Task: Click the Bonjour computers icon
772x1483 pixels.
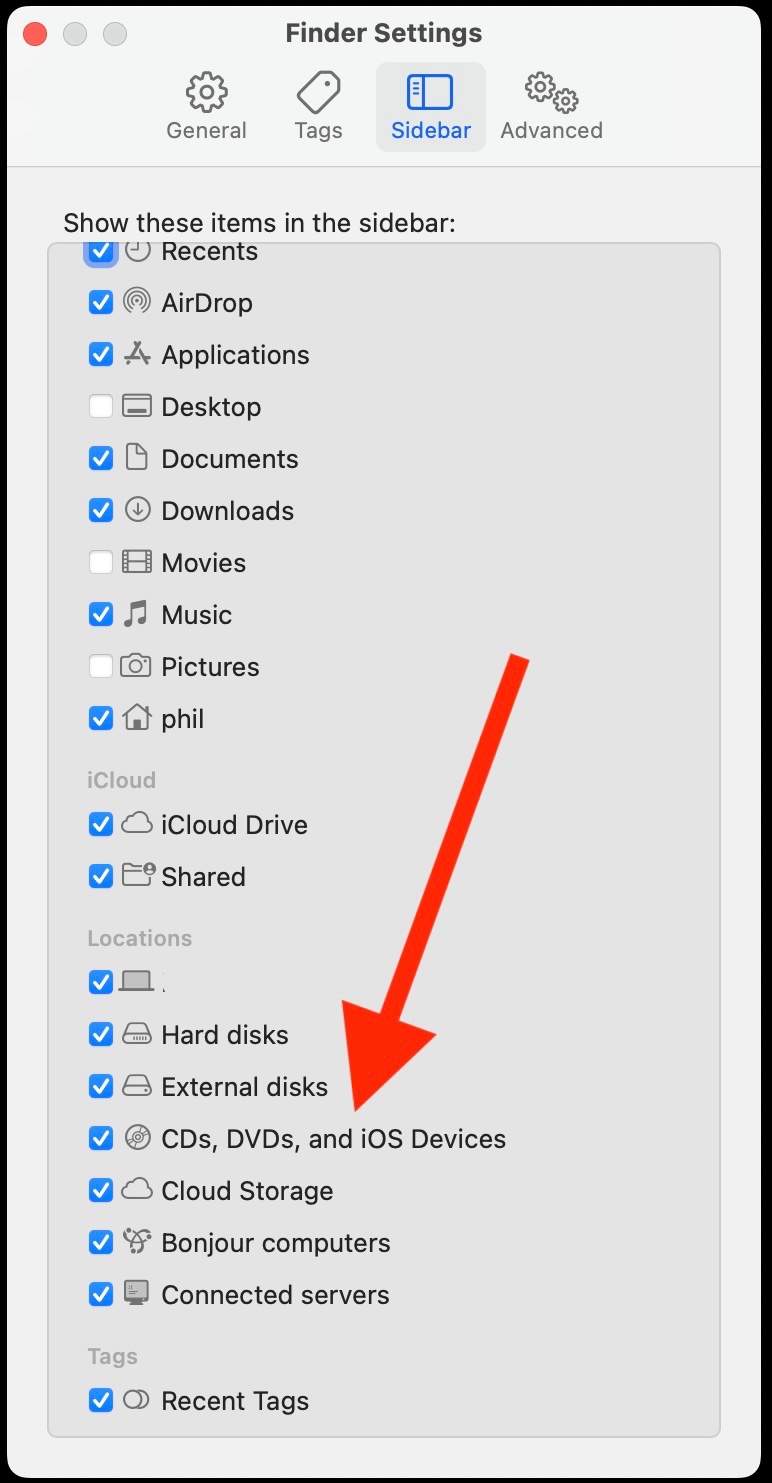Action: click(x=137, y=1242)
